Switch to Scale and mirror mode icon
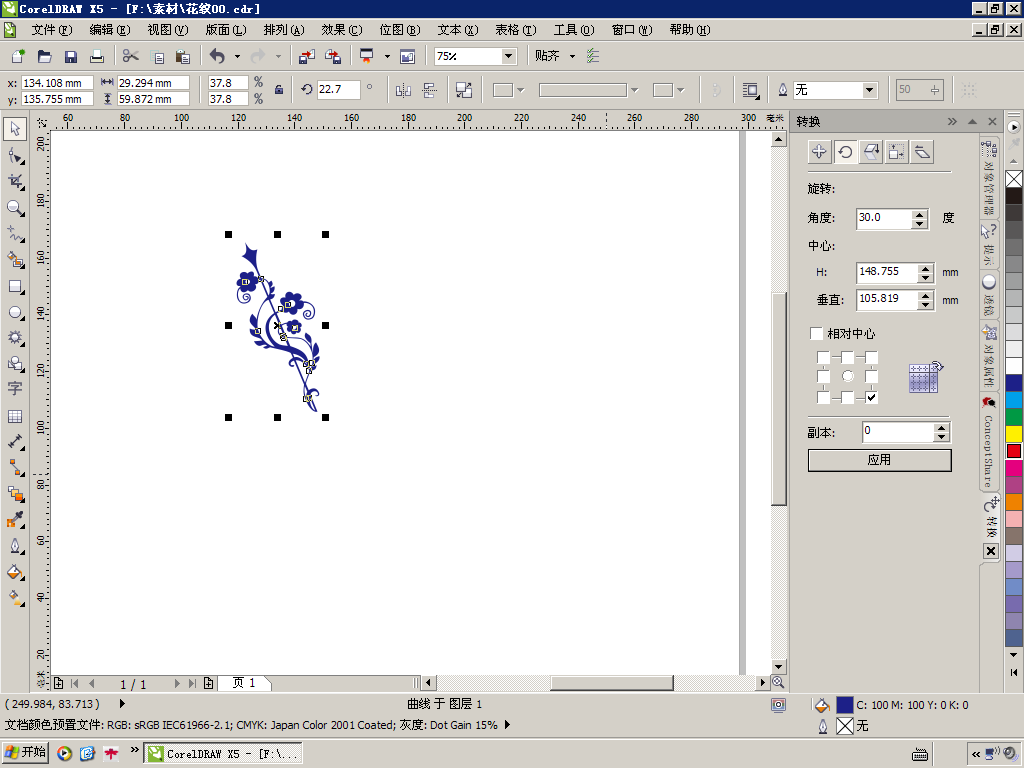Screen dimensions: 1024x768 871,152
